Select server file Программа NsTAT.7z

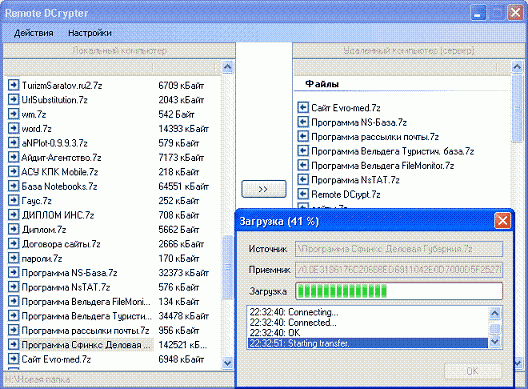355,180
